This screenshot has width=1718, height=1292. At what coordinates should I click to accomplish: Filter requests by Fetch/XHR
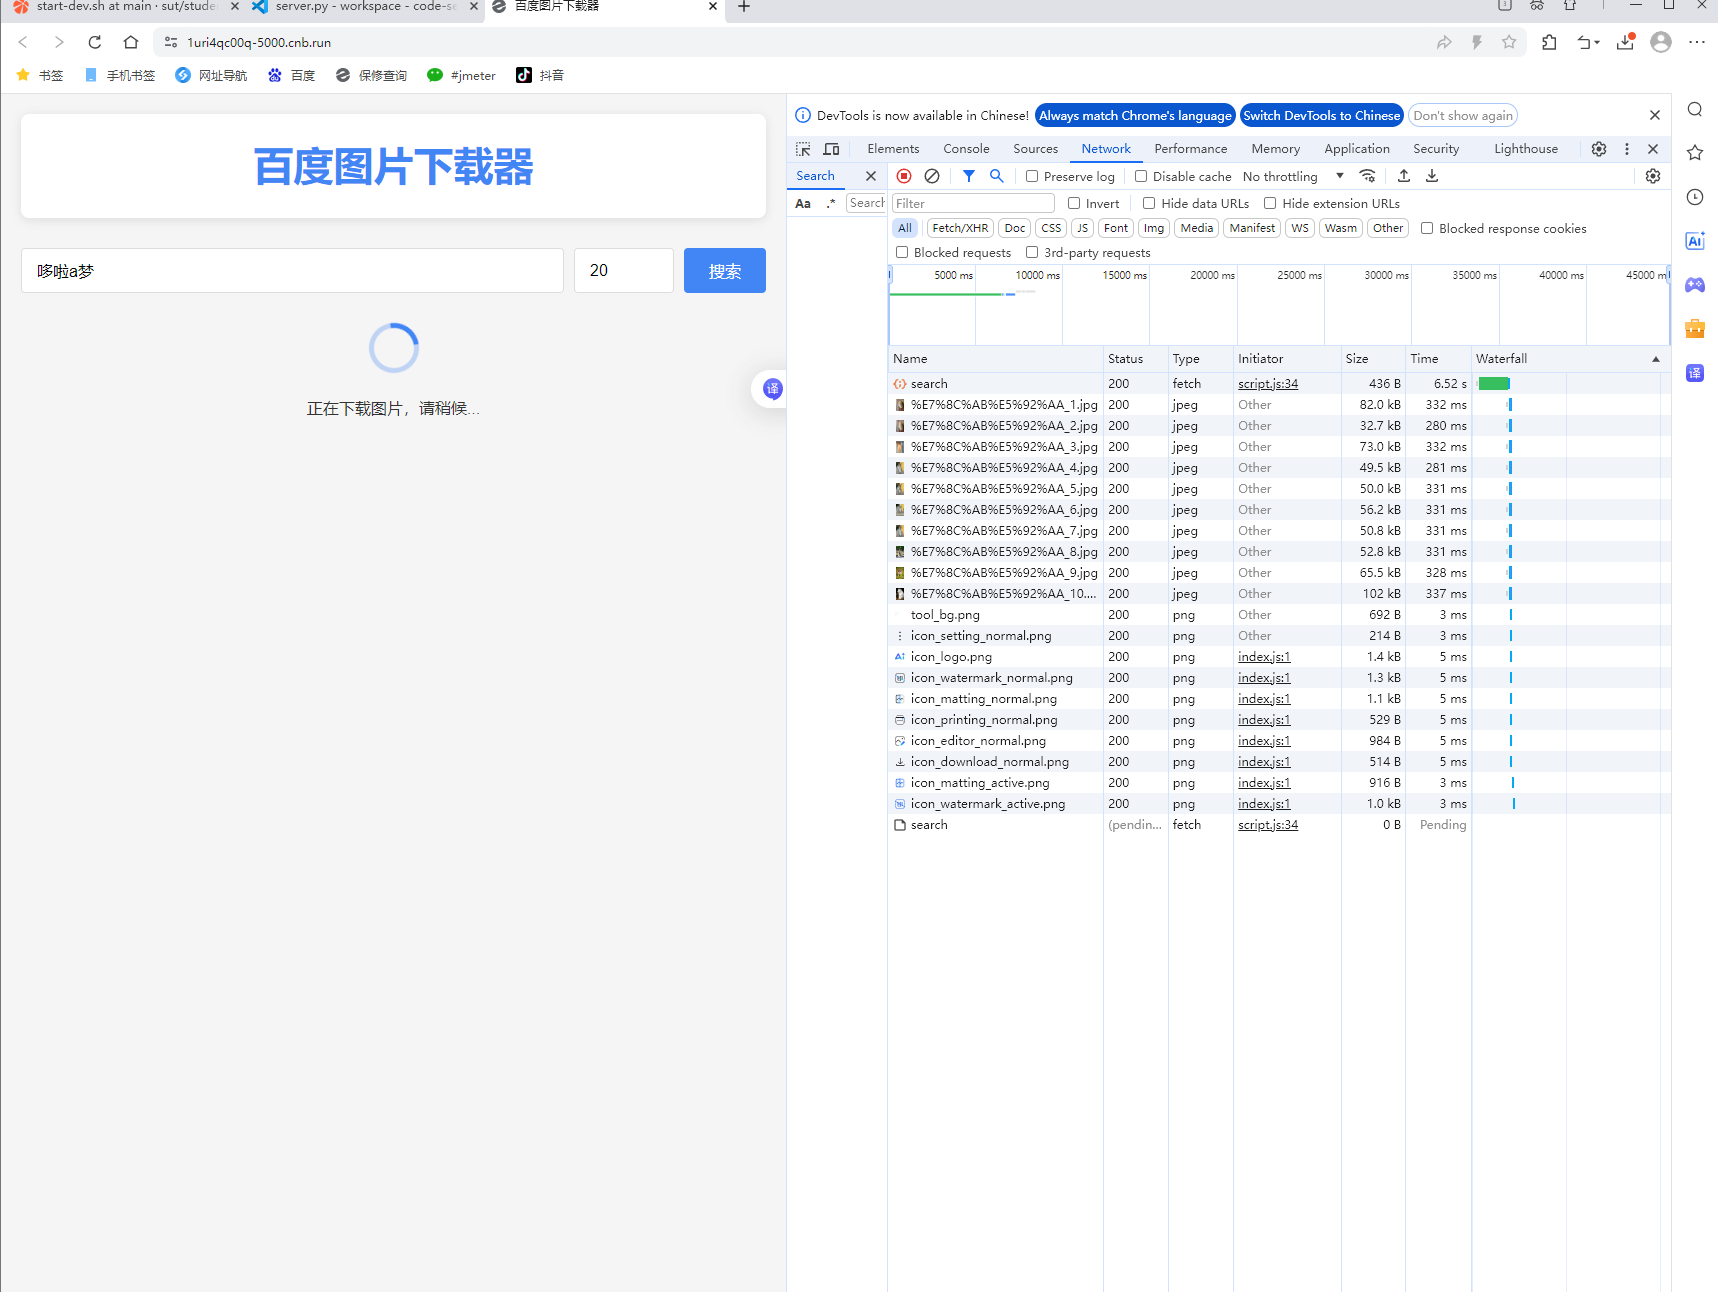[x=960, y=228]
